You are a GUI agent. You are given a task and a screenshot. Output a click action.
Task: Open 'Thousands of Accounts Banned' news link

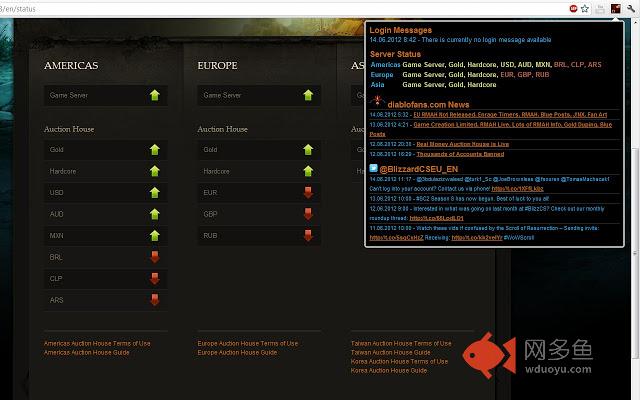460,154
